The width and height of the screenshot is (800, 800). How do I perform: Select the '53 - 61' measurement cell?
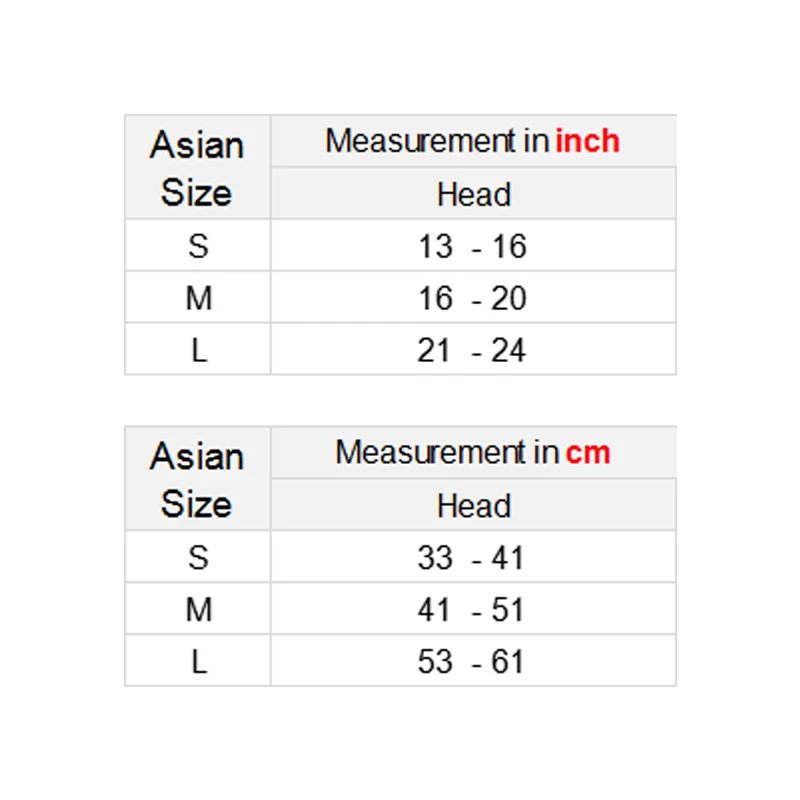tap(472, 661)
